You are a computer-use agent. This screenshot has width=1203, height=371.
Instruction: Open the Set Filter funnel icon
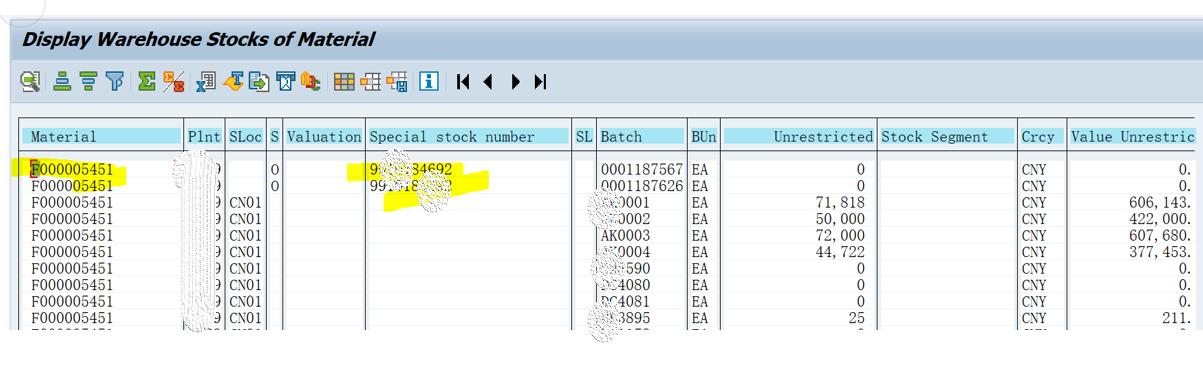click(116, 81)
